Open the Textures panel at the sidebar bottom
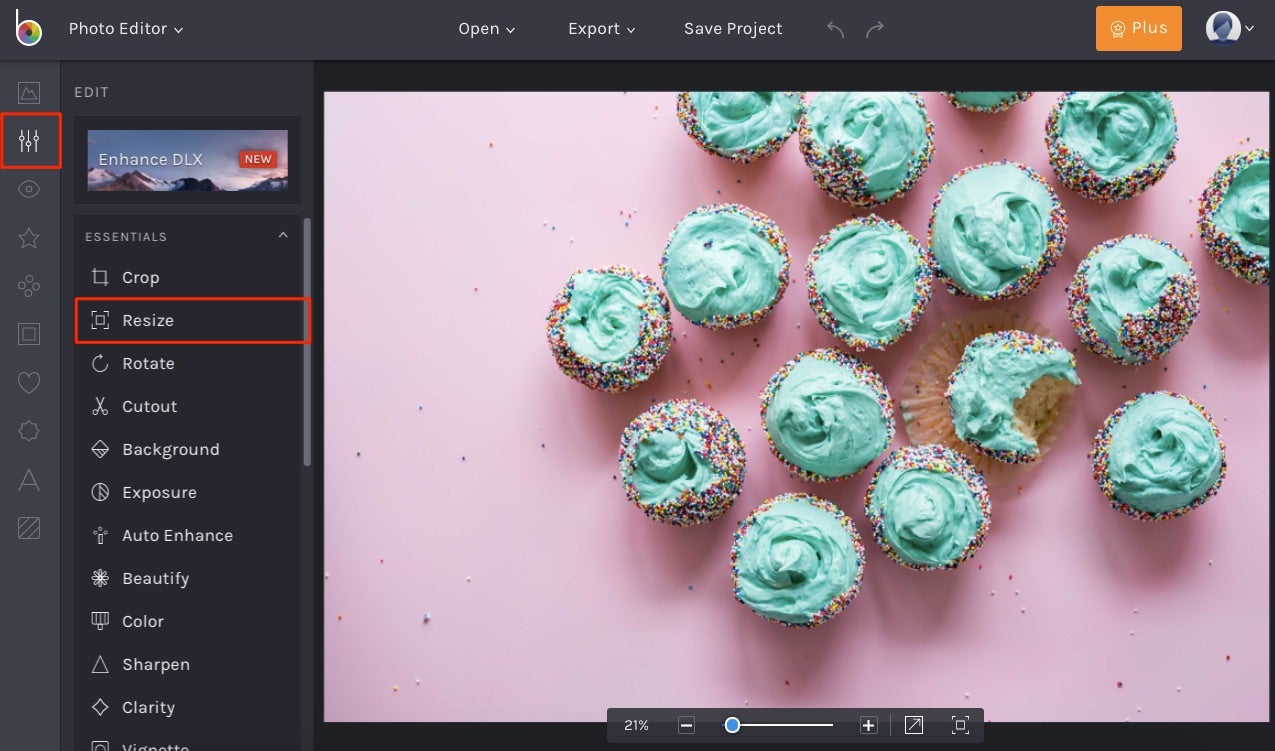Screen dimensions: 1275x751 point(29,528)
